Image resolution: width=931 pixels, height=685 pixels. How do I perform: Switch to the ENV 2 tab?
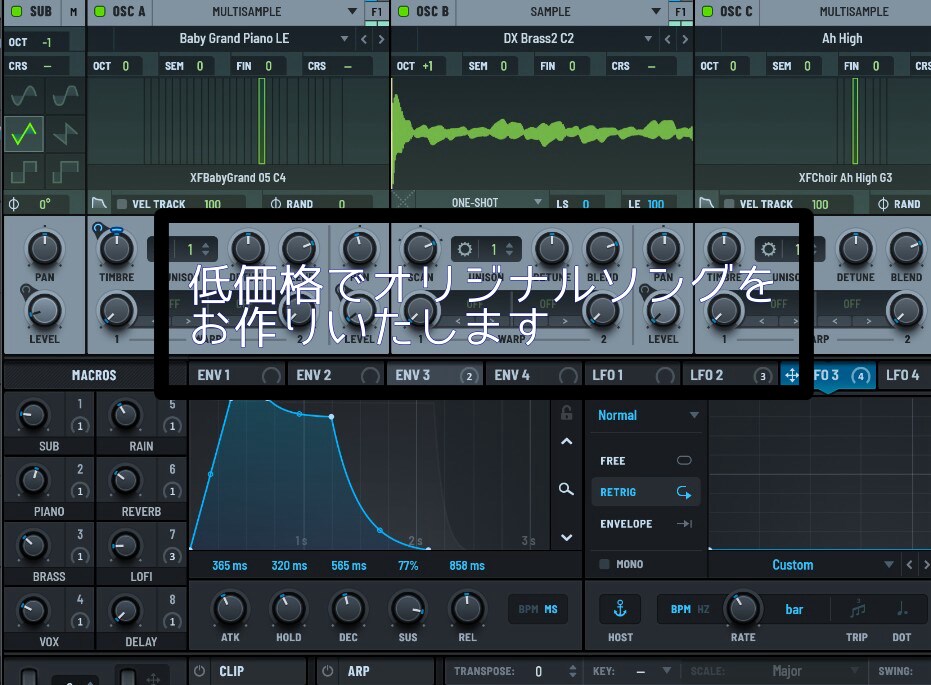pyautogui.click(x=336, y=375)
